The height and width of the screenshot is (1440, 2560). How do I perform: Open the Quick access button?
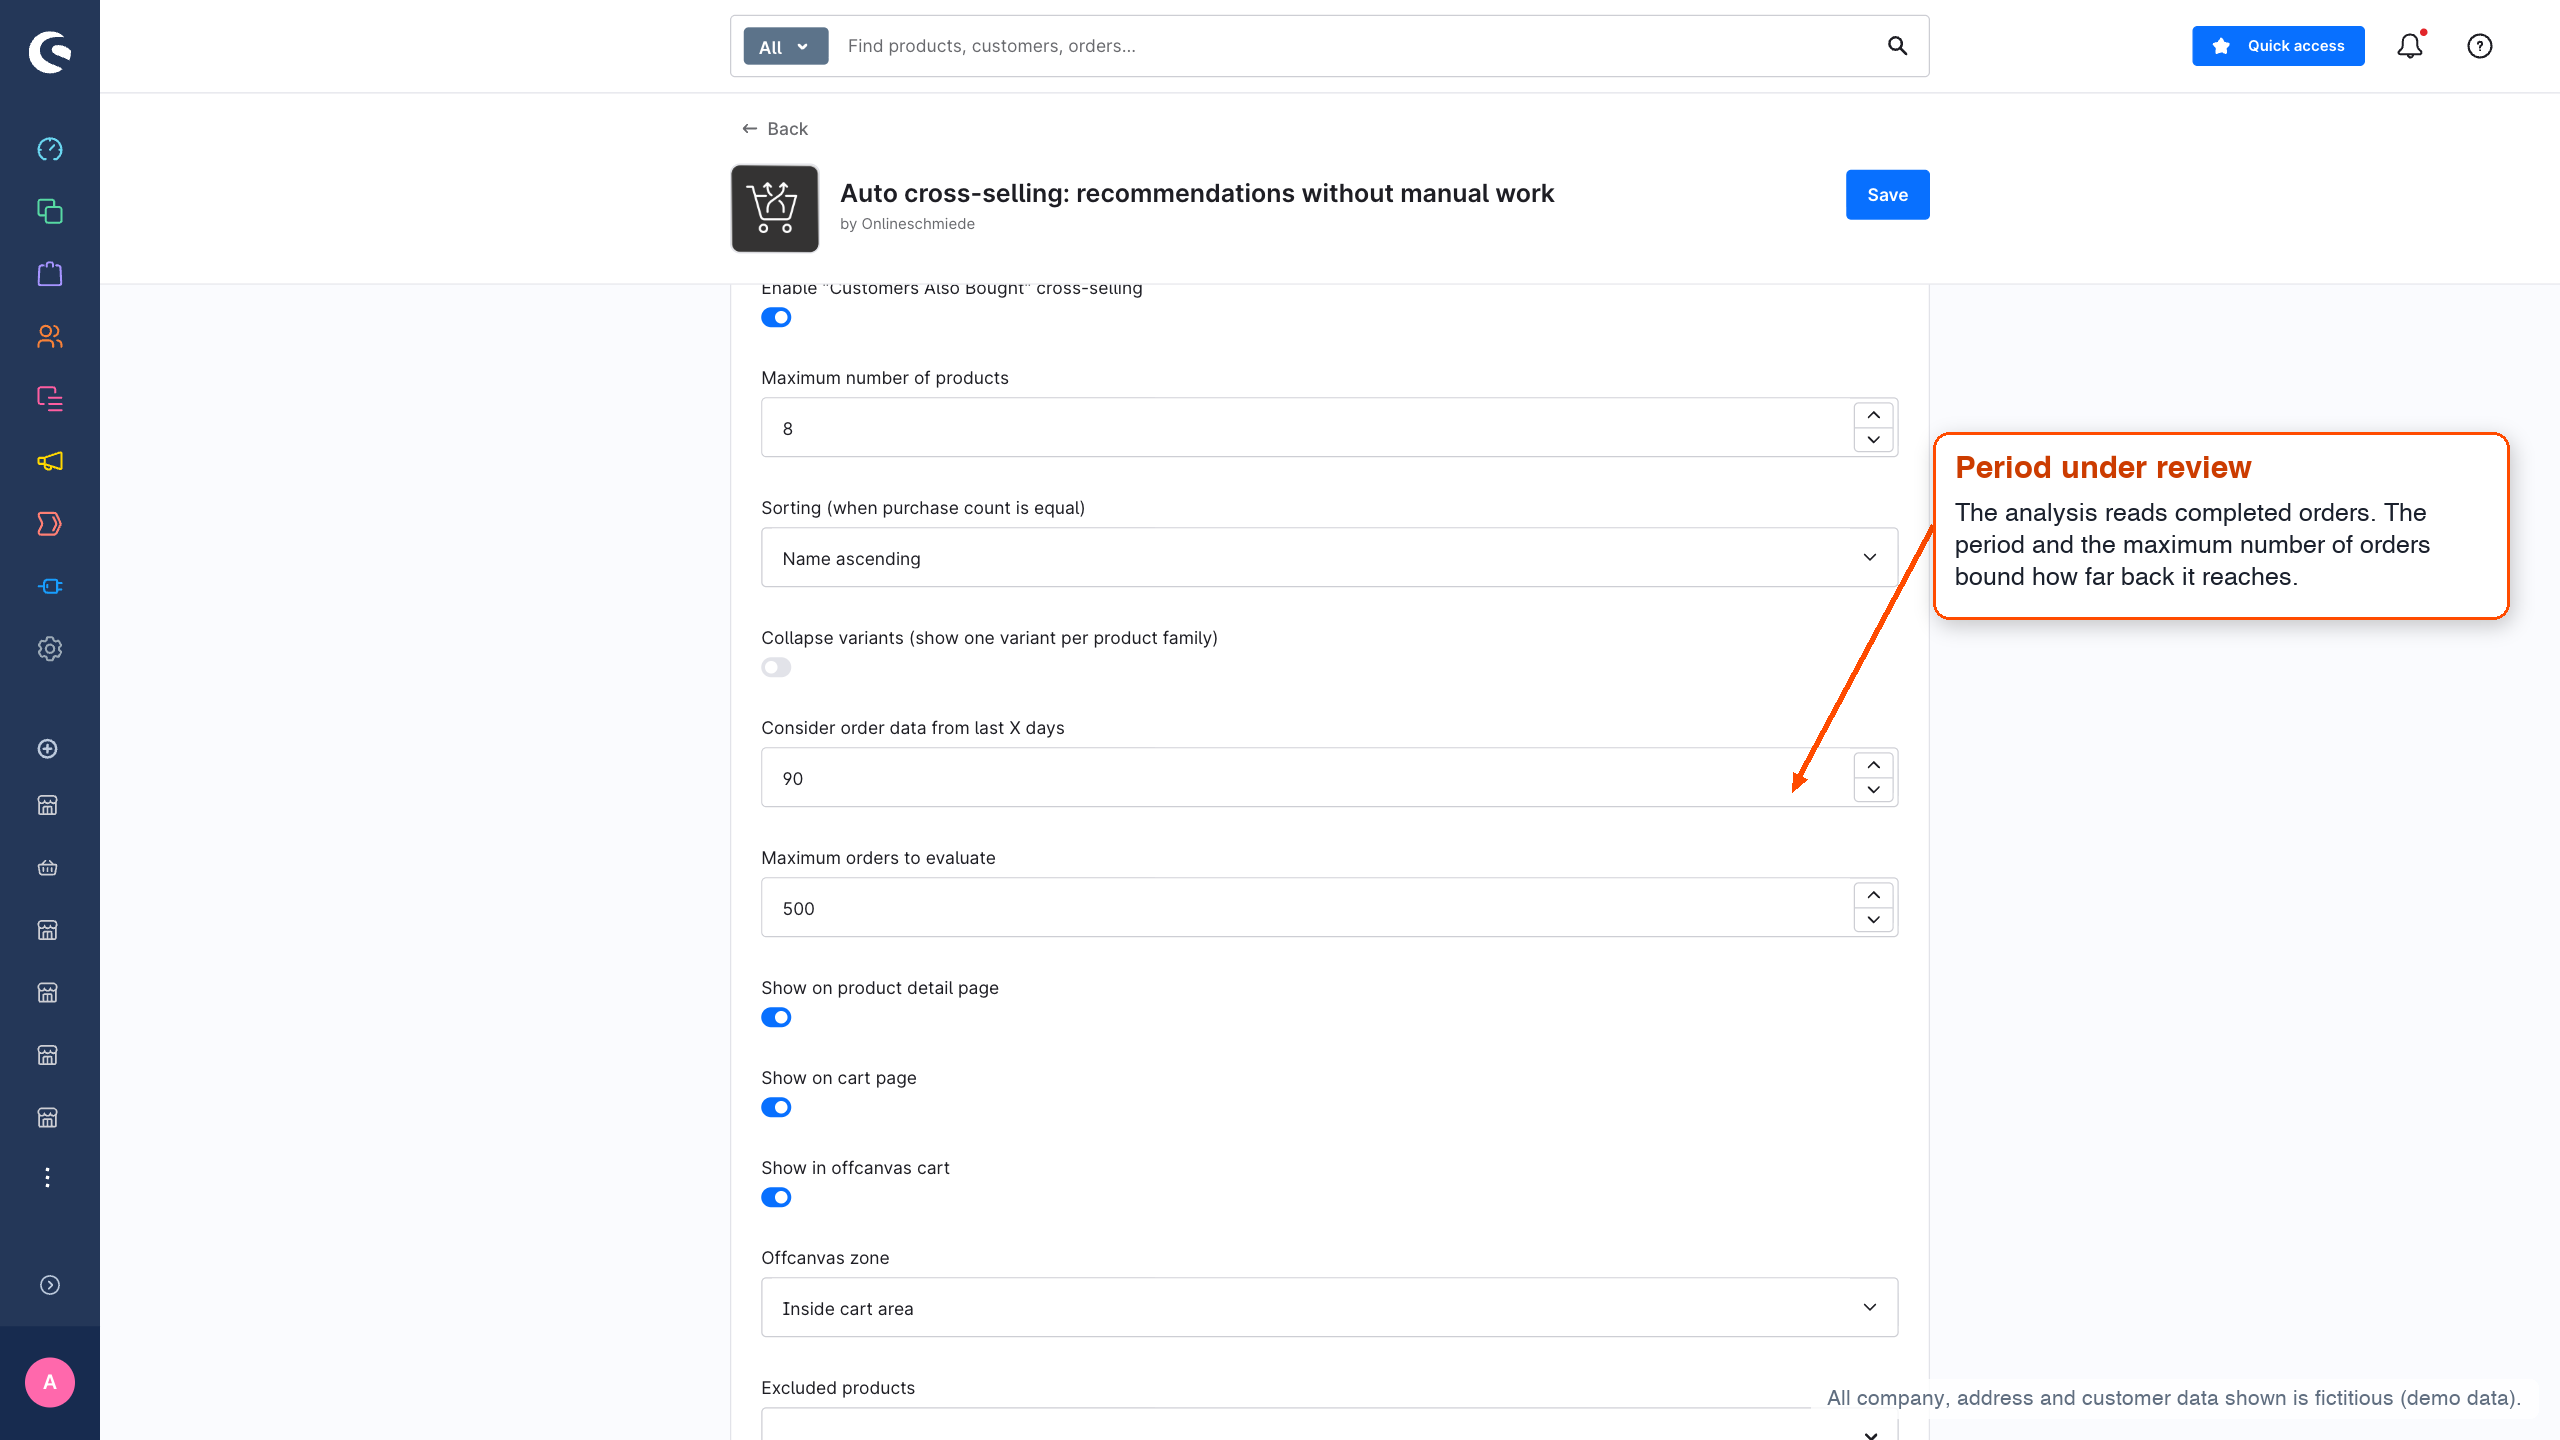coord(2278,46)
